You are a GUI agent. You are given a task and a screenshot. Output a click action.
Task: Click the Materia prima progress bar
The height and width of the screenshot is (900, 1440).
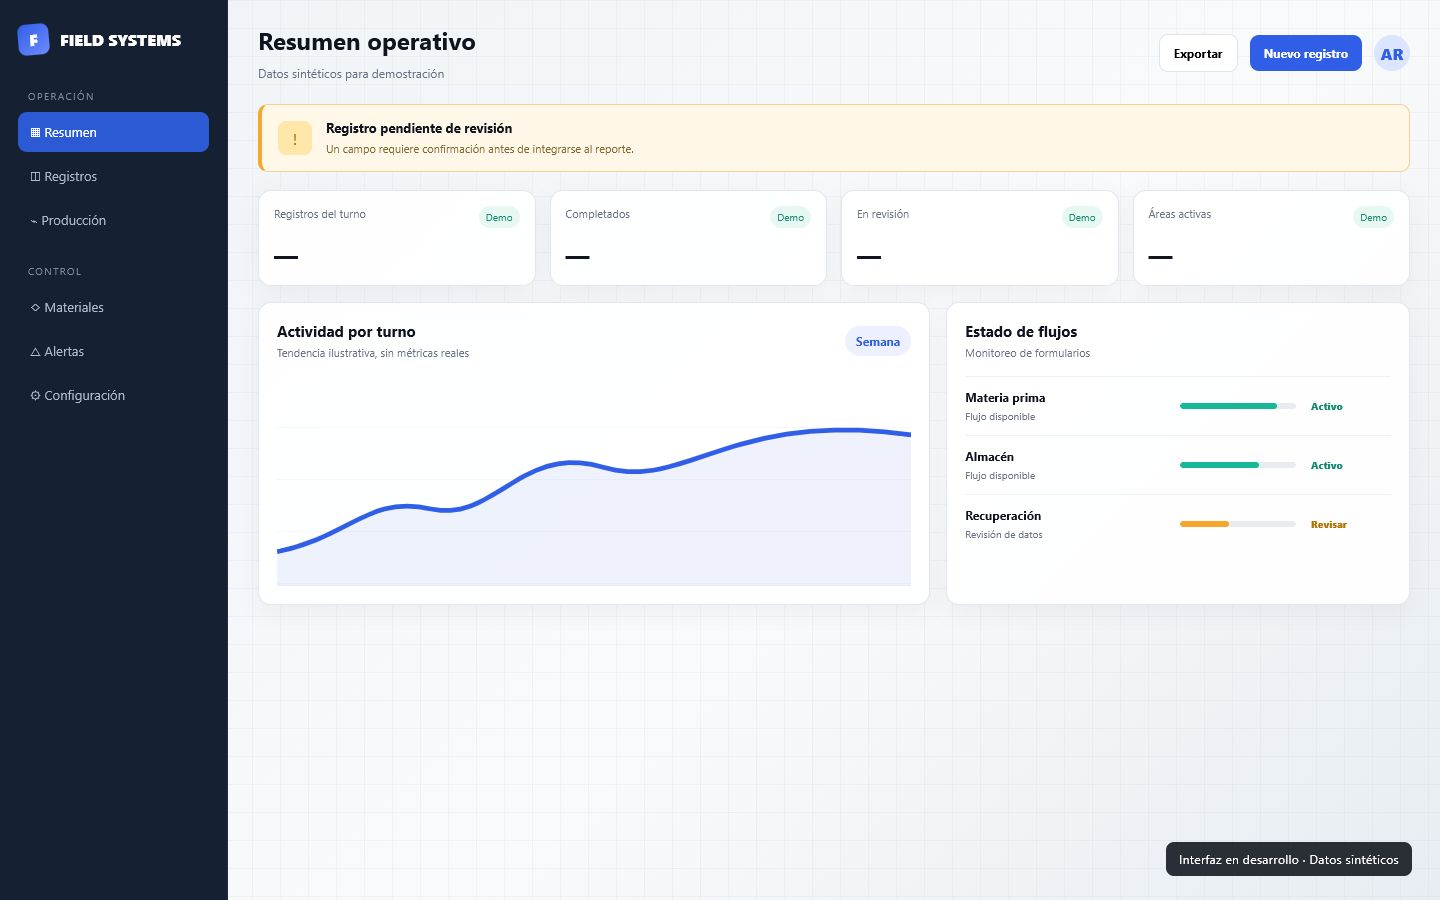pos(1238,406)
